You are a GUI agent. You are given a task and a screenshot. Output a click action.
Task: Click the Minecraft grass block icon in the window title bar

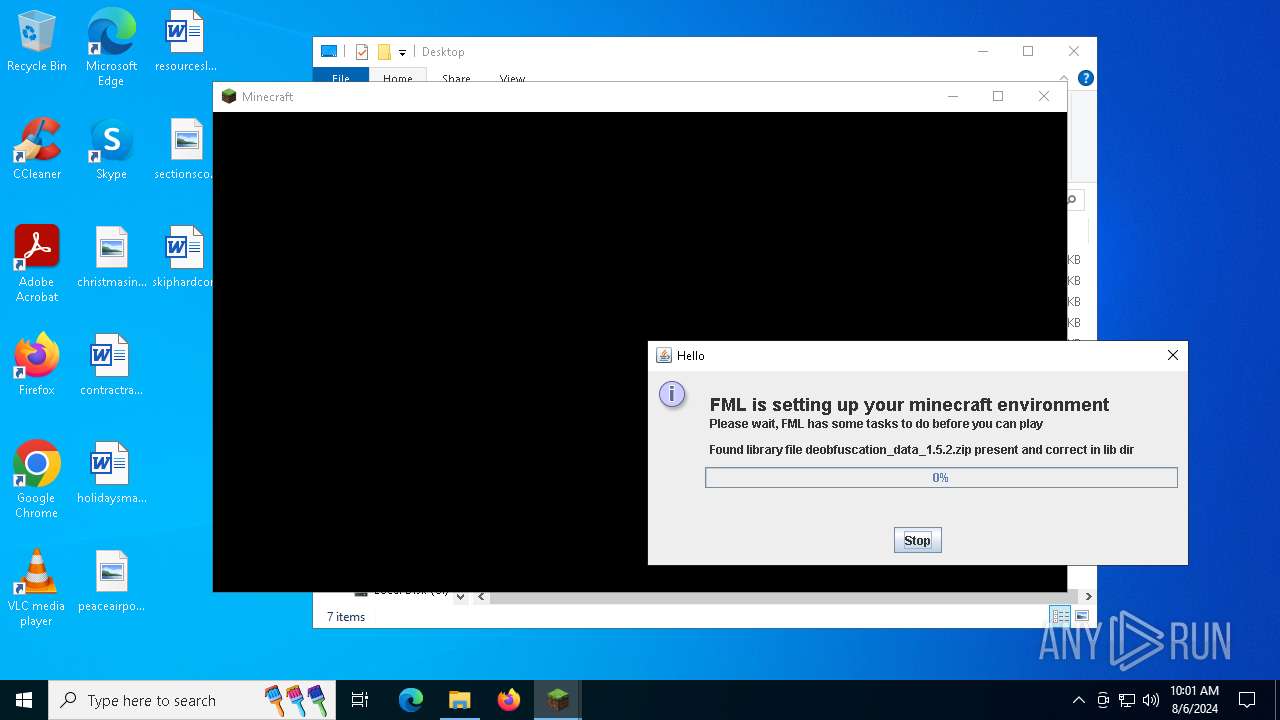click(x=229, y=96)
